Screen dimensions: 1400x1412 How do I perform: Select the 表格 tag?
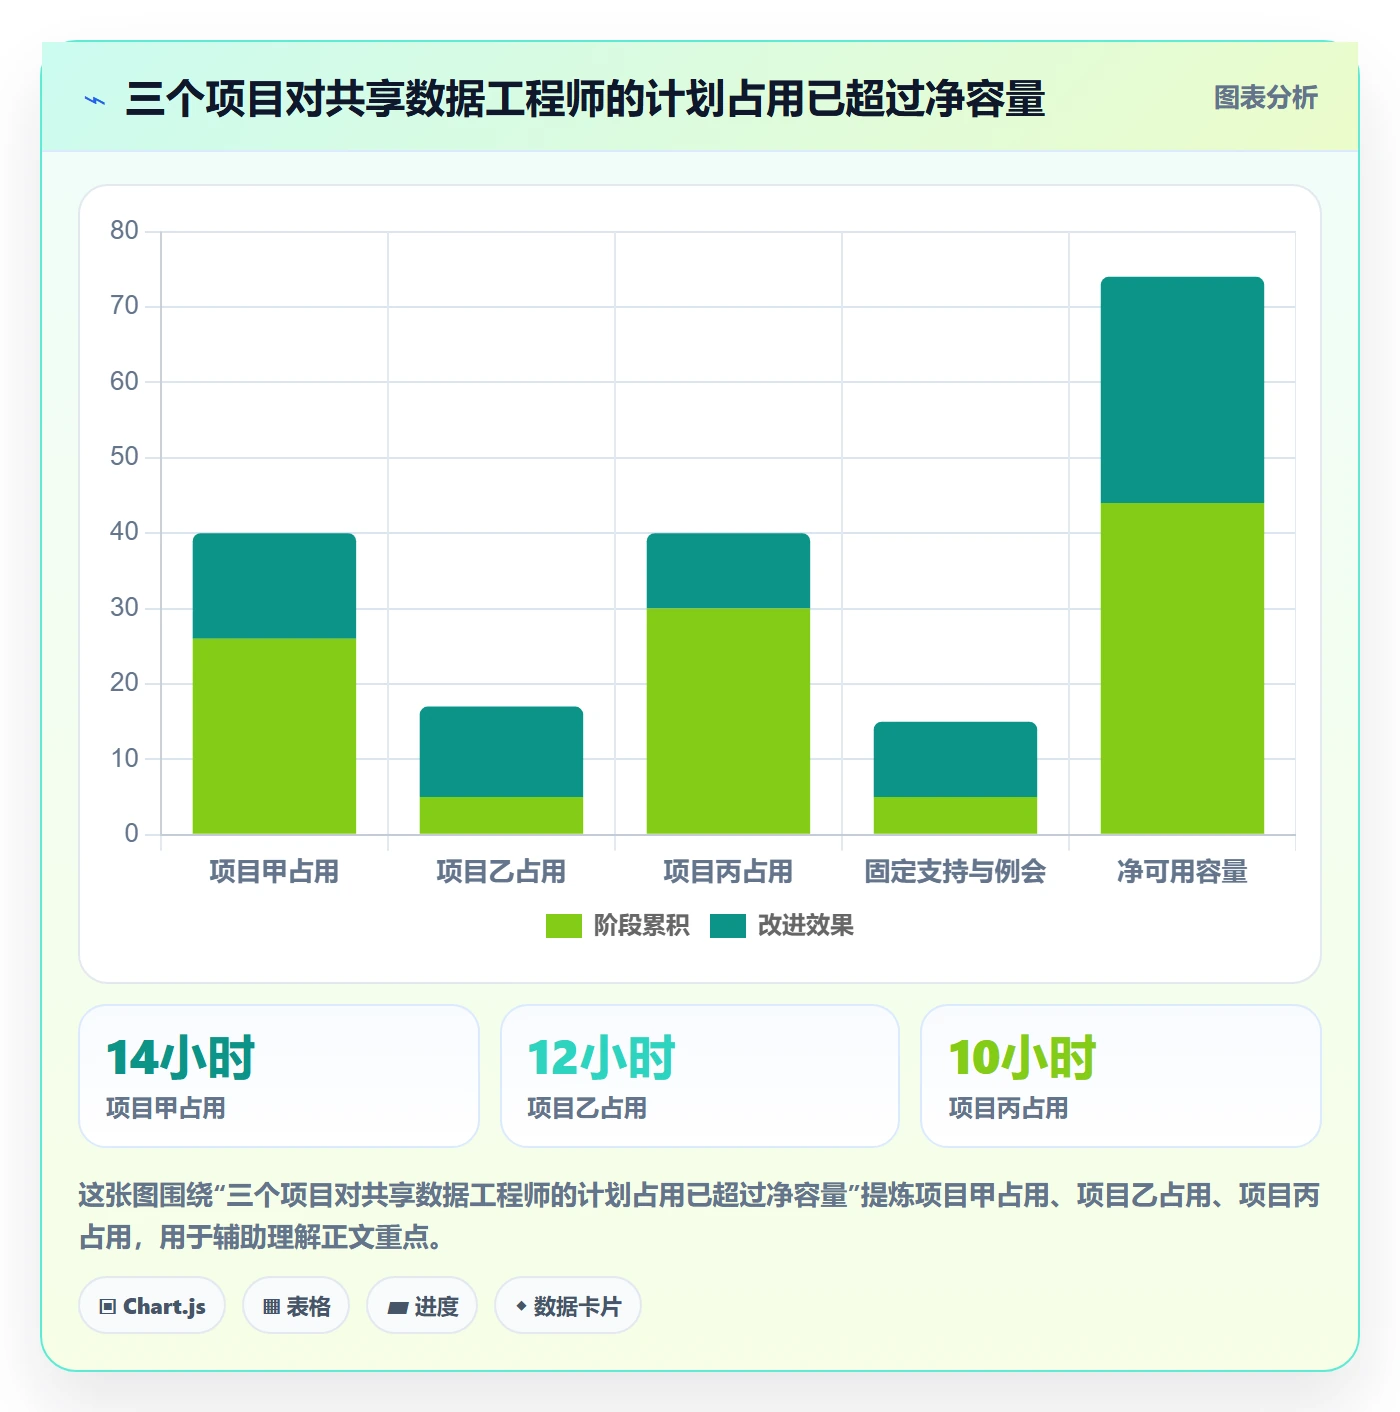(296, 1306)
